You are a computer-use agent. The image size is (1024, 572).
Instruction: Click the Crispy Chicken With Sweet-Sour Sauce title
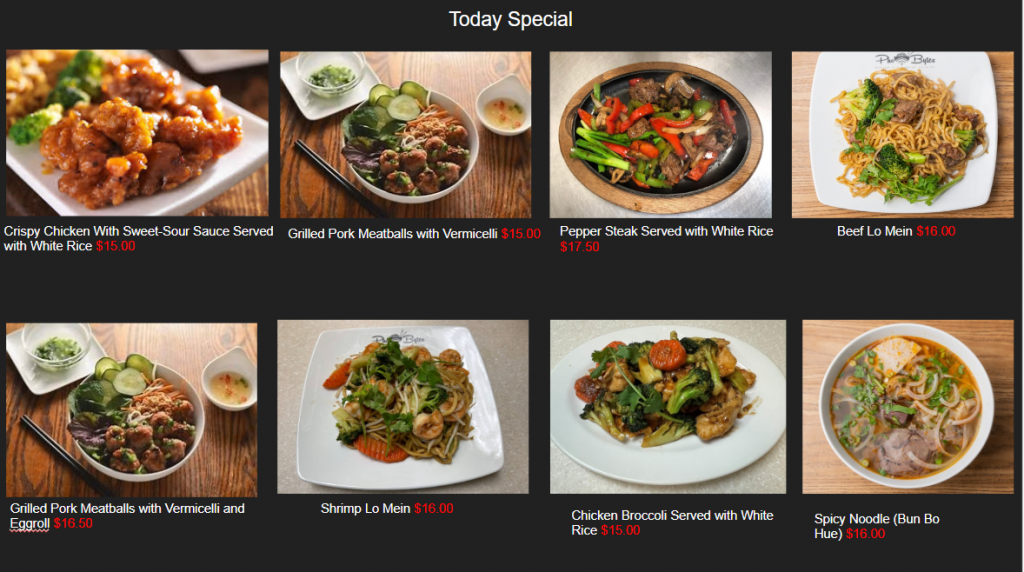coord(138,238)
